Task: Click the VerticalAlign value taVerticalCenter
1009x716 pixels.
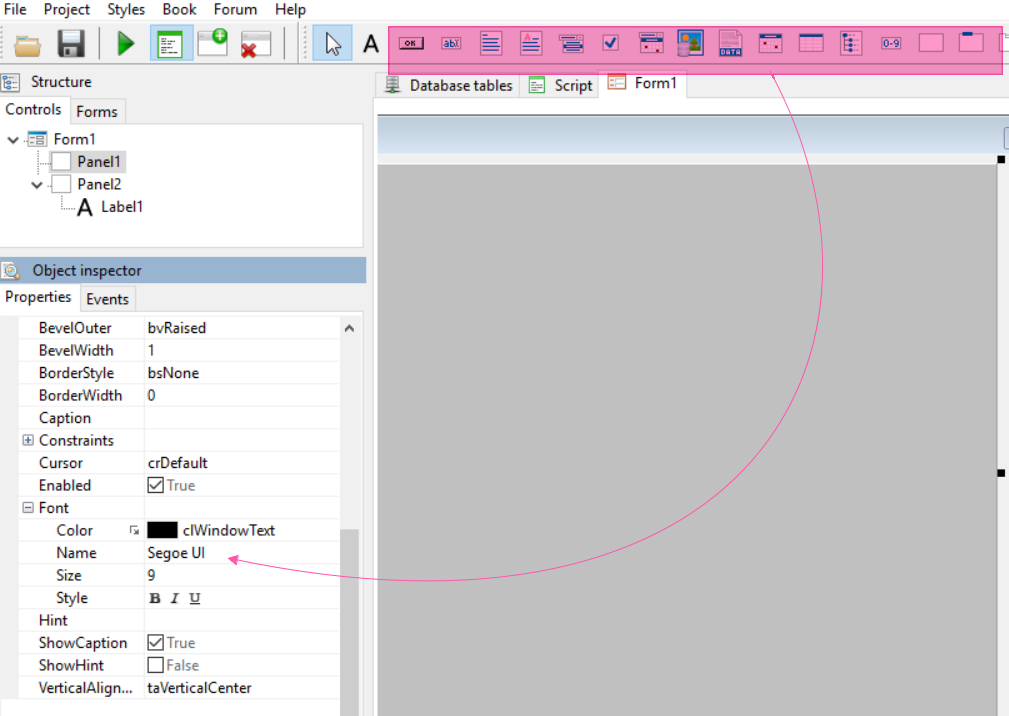Action: [x=199, y=688]
